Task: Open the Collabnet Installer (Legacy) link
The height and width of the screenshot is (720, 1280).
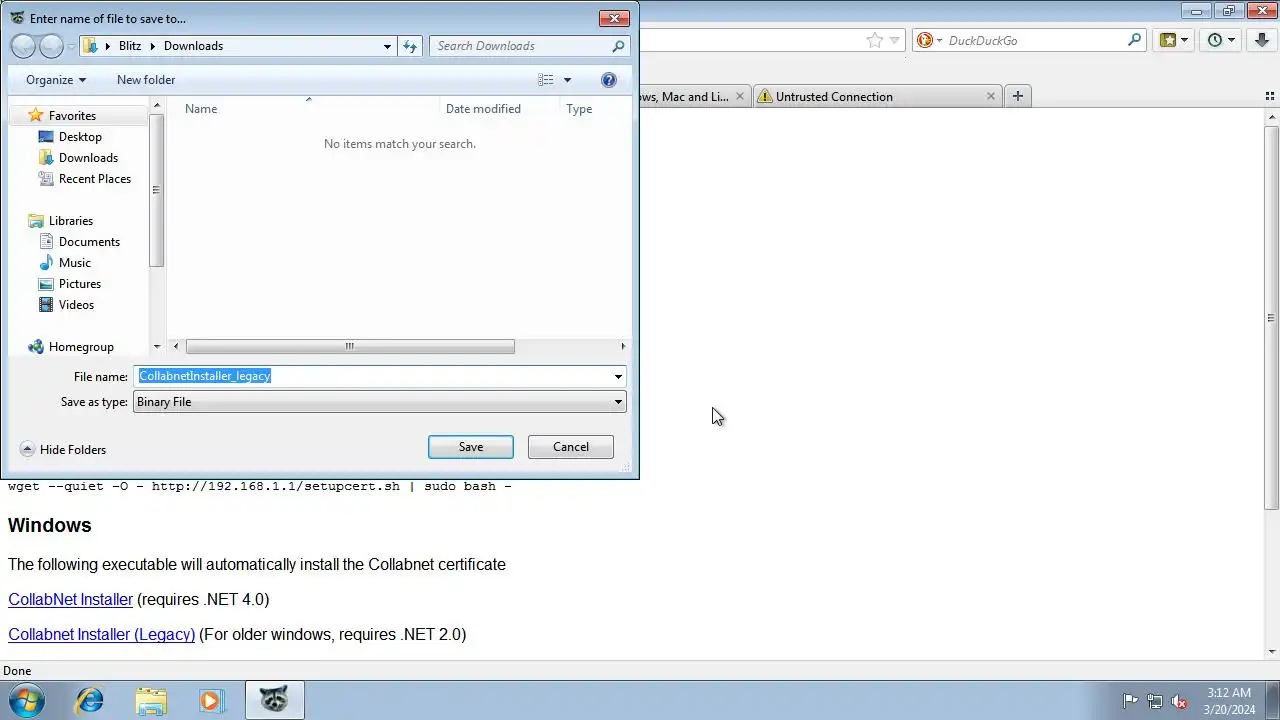Action: [x=101, y=635]
